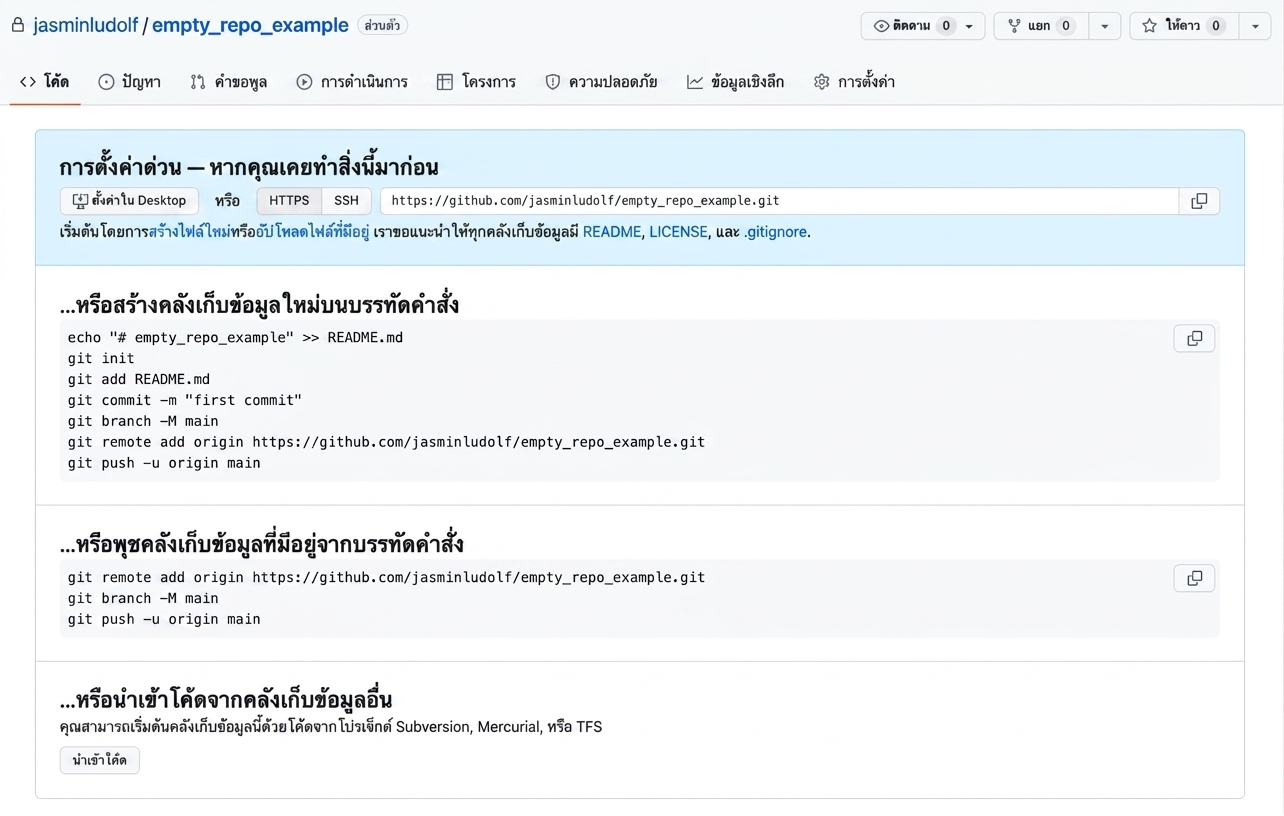Copy the clone URL with copy icon
Viewport: 1284px width, 816px height.
click(x=1199, y=201)
